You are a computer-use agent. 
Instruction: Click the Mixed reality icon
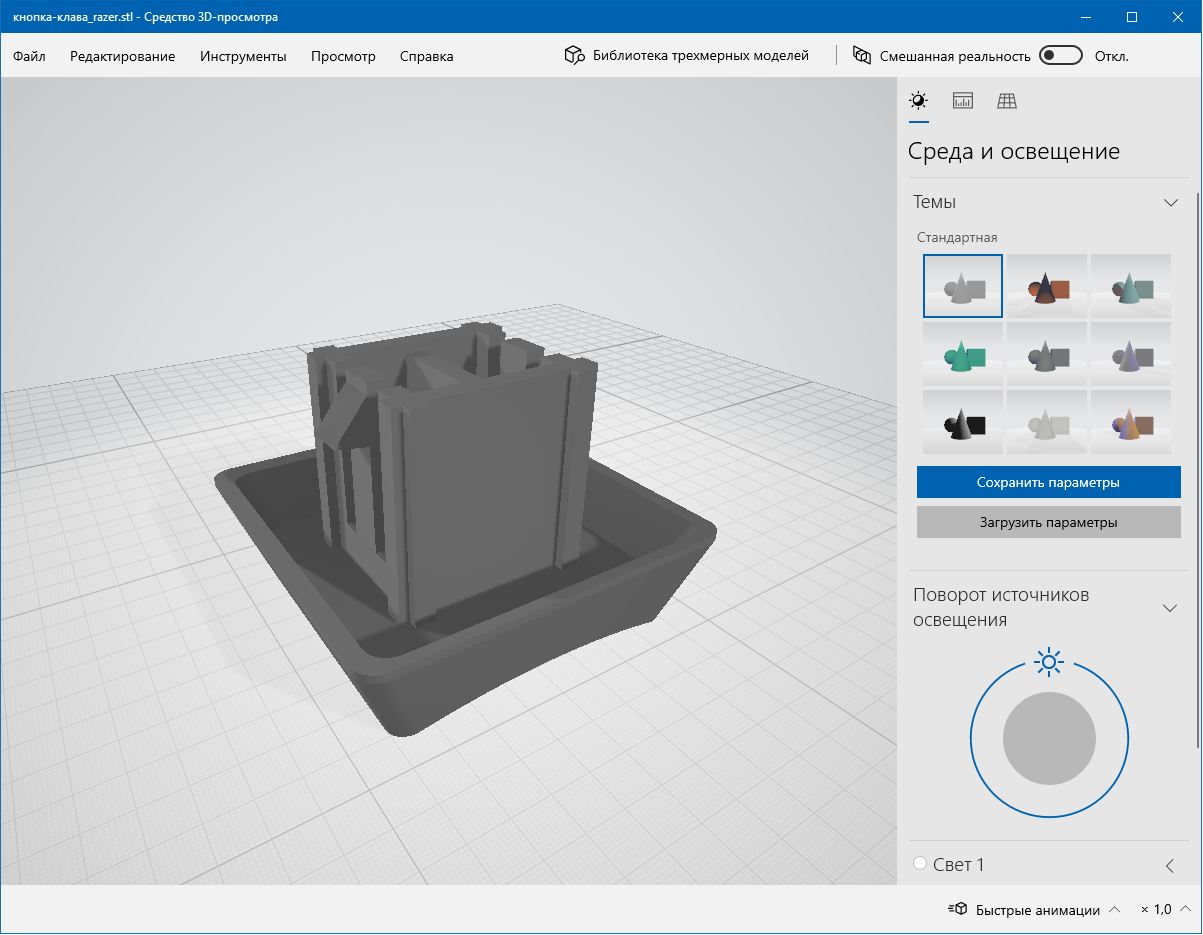[x=861, y=56]
